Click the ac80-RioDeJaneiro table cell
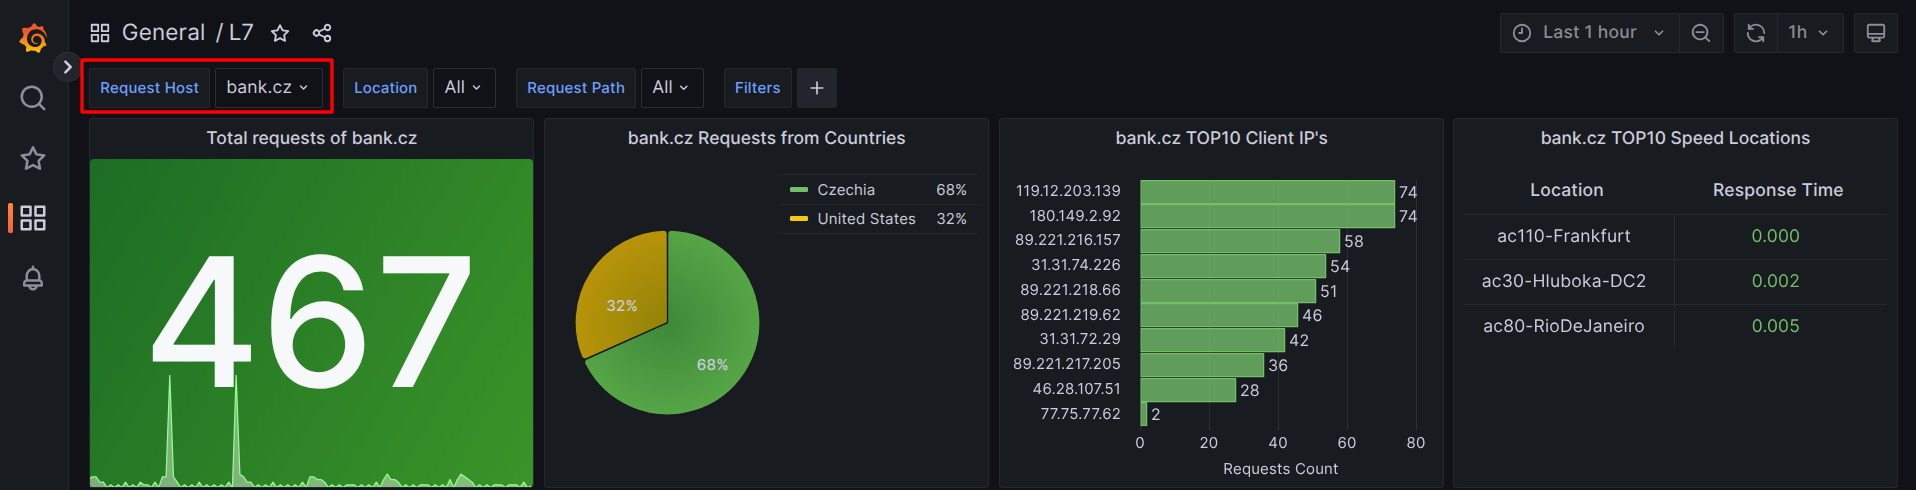Screen dimensions: 1916x490 pyautogui.click(x=1564, y=326)
